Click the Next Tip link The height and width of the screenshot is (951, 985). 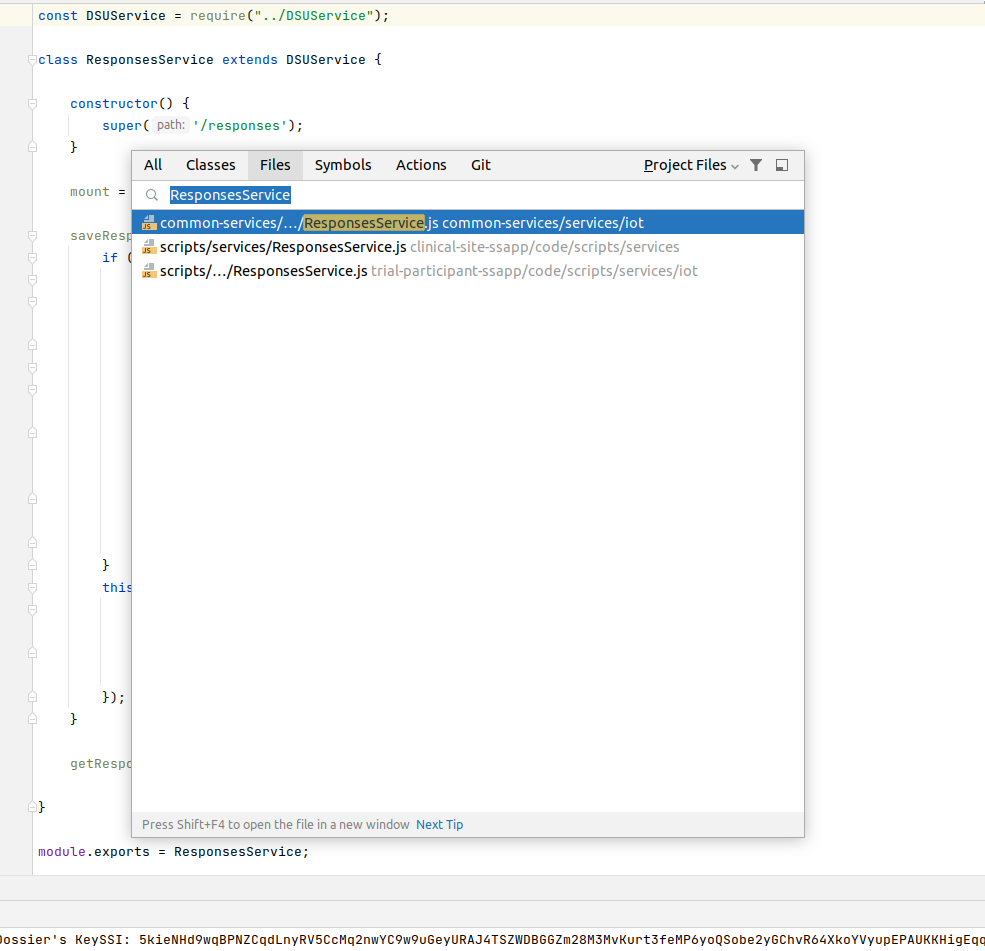[439, 824]
